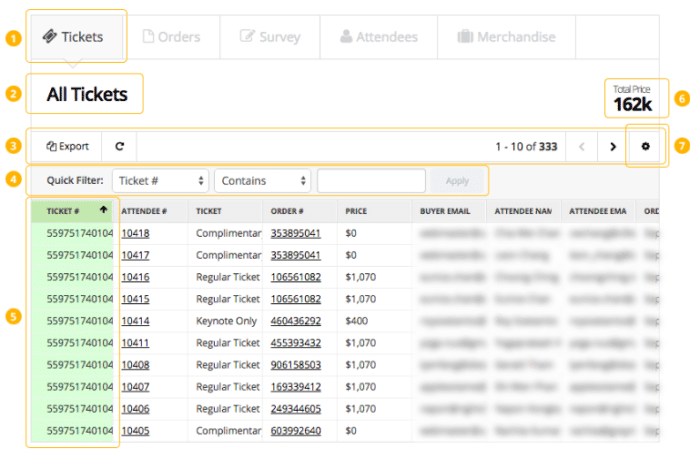Open order link 906158503

(x=295, y=365)
